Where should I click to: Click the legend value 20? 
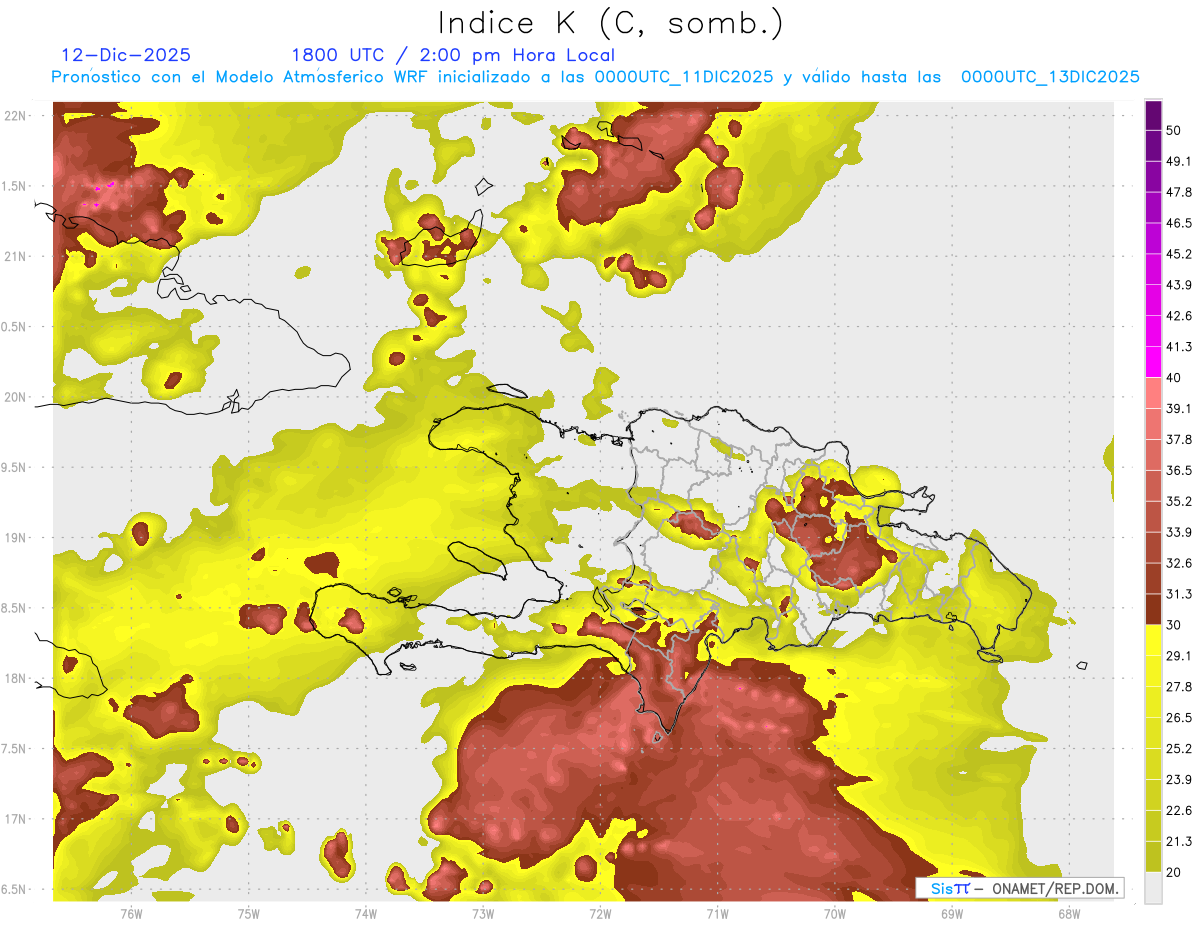[1174, 872]
